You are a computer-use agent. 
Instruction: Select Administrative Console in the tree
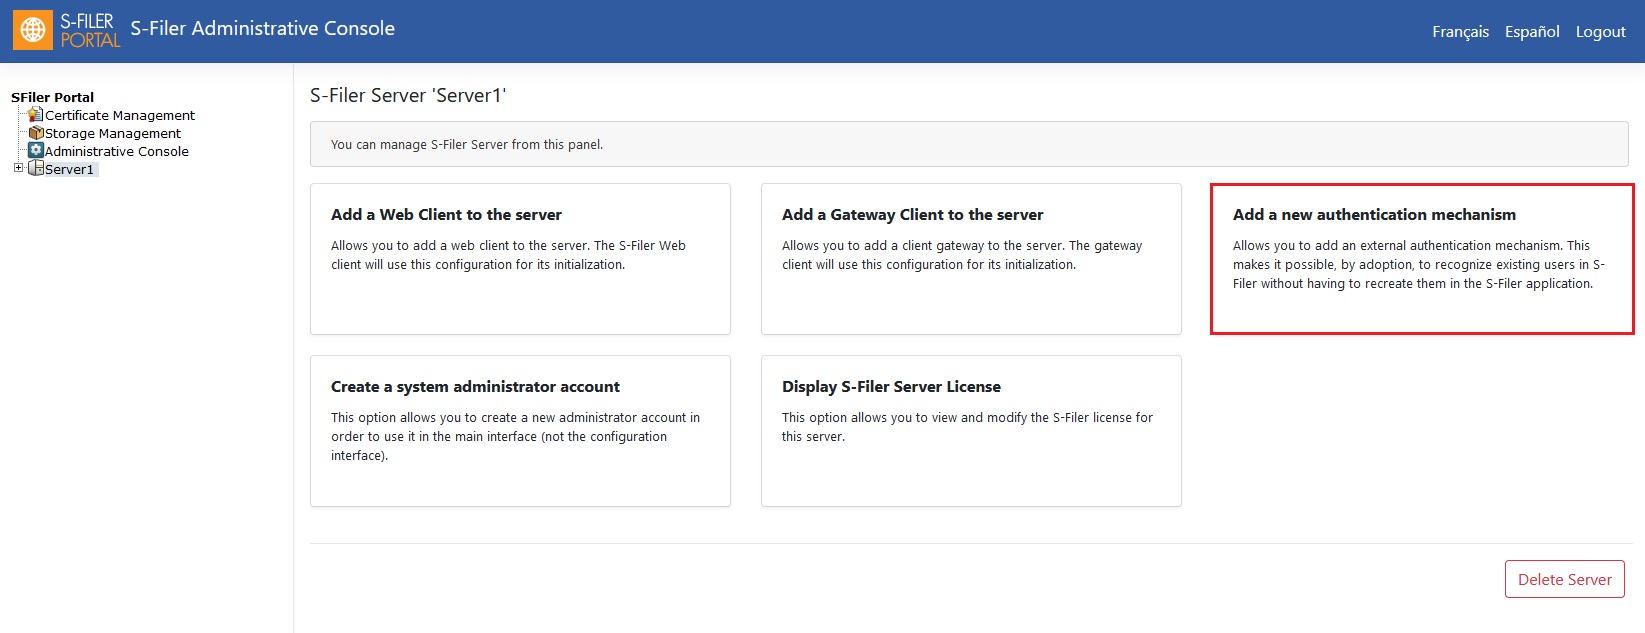(117, 151)
